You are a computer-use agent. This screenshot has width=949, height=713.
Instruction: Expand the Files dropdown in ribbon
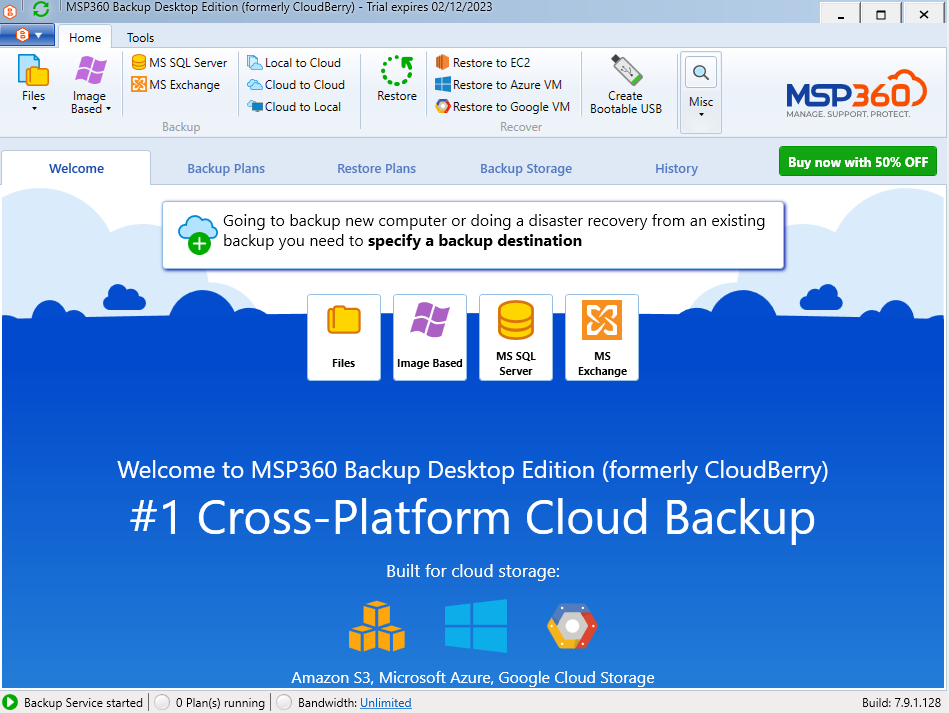(34, 108)
